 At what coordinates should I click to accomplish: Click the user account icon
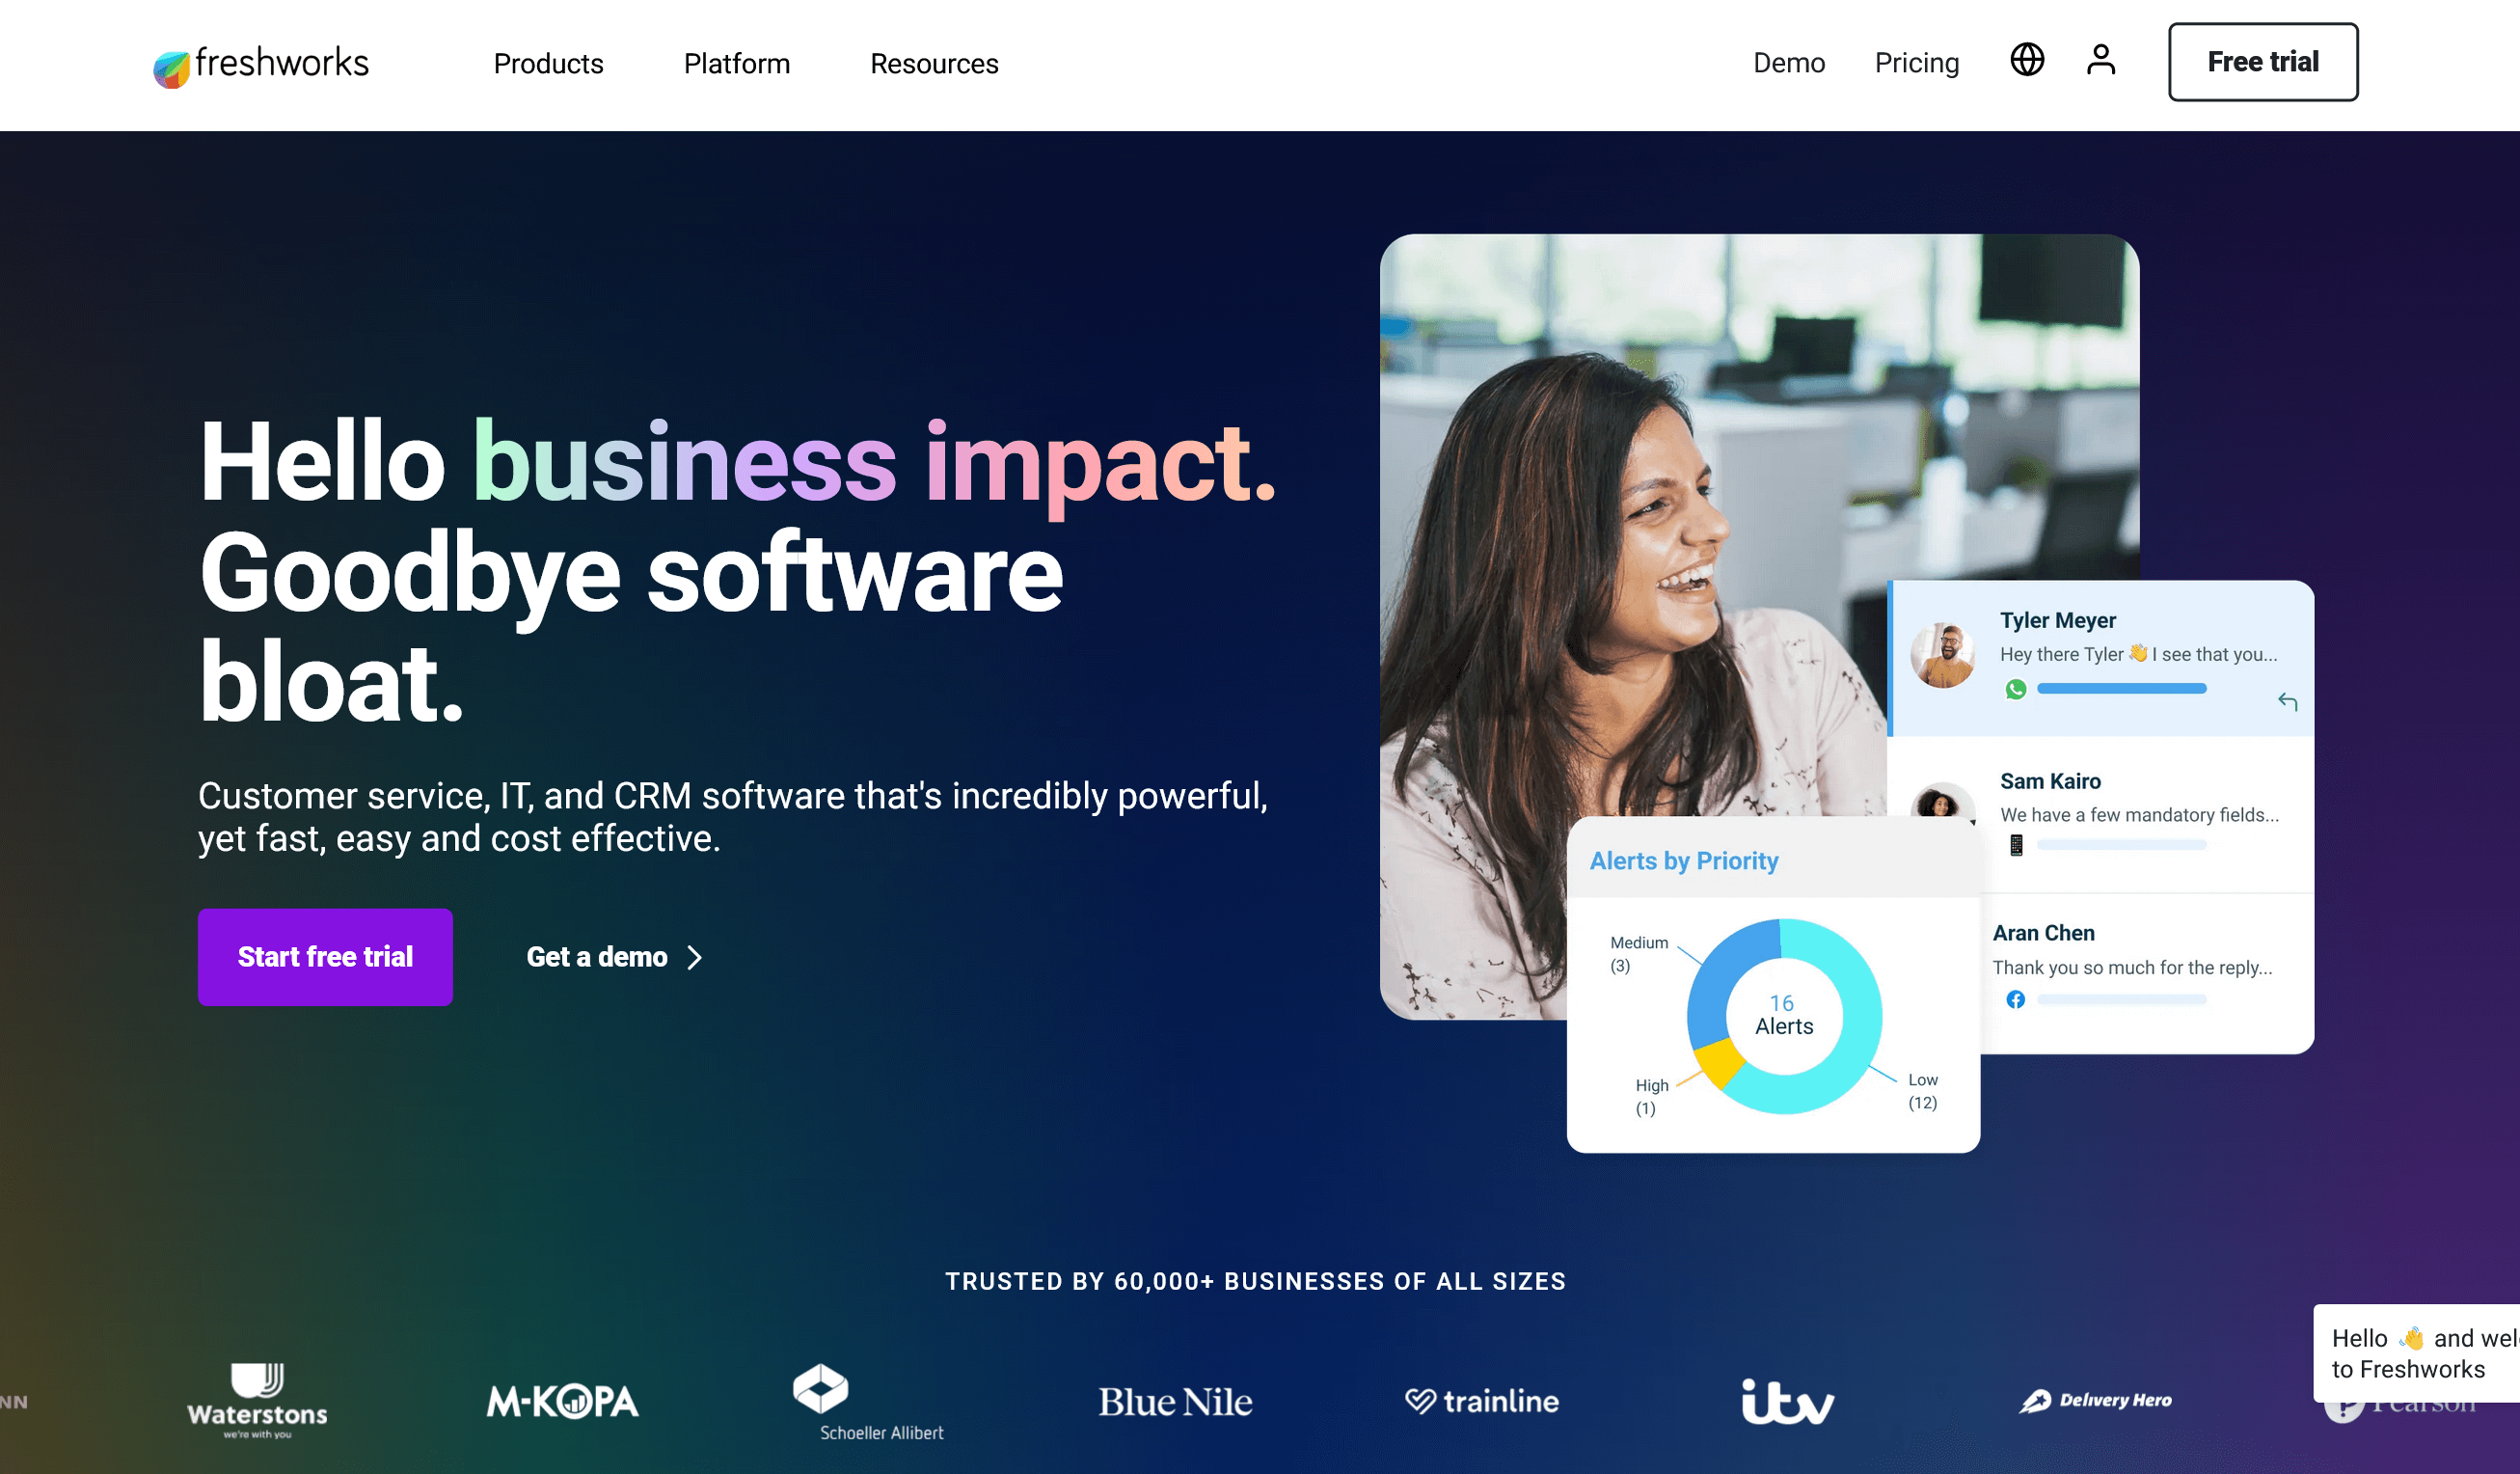point(2100,60)
